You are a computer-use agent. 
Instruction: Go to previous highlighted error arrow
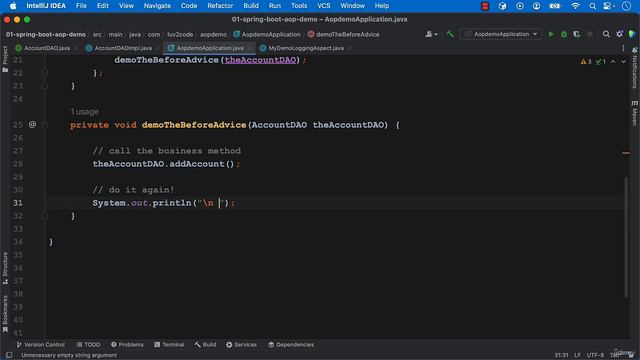(613, 62)
